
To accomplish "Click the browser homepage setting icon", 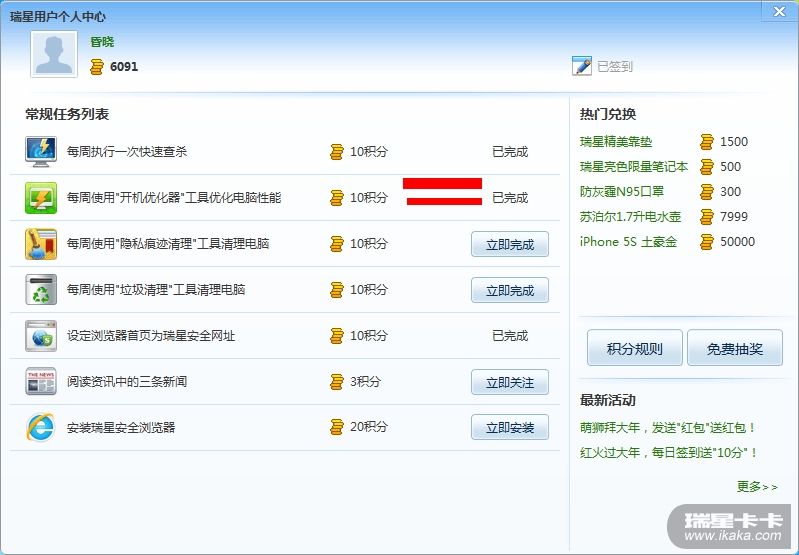I will pos(41,336).
